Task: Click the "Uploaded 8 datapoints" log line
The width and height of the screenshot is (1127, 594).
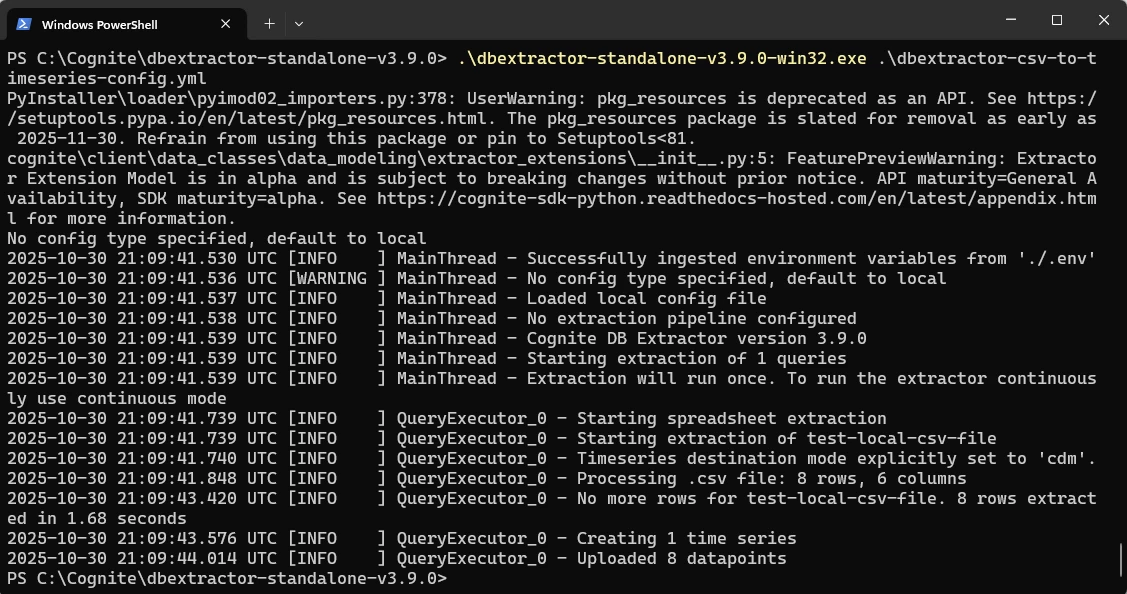Action: coord(681,558)
